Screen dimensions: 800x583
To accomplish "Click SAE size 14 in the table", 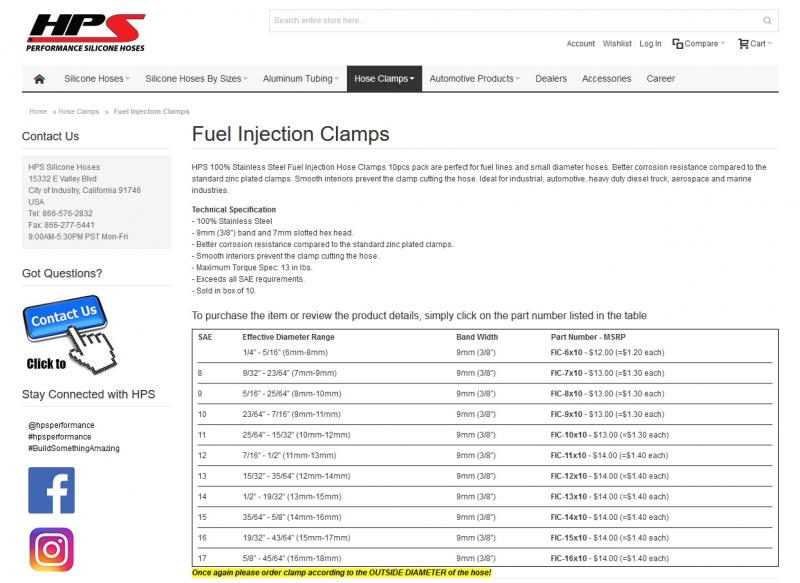I will (x=202, y=497).
